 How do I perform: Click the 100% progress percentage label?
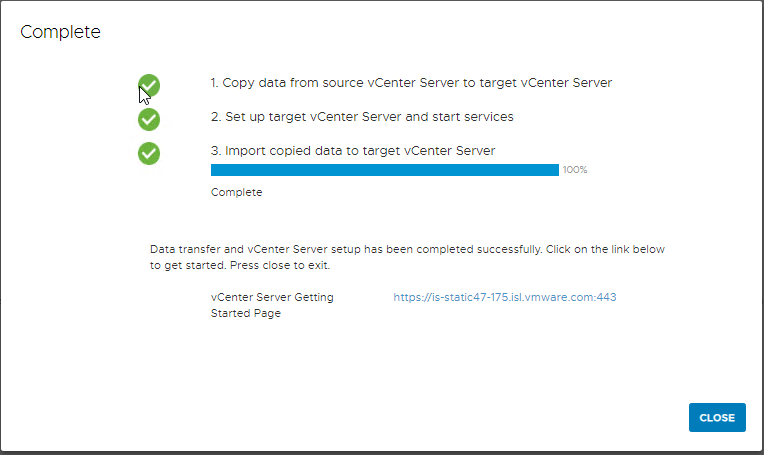(x=575, y=170)
